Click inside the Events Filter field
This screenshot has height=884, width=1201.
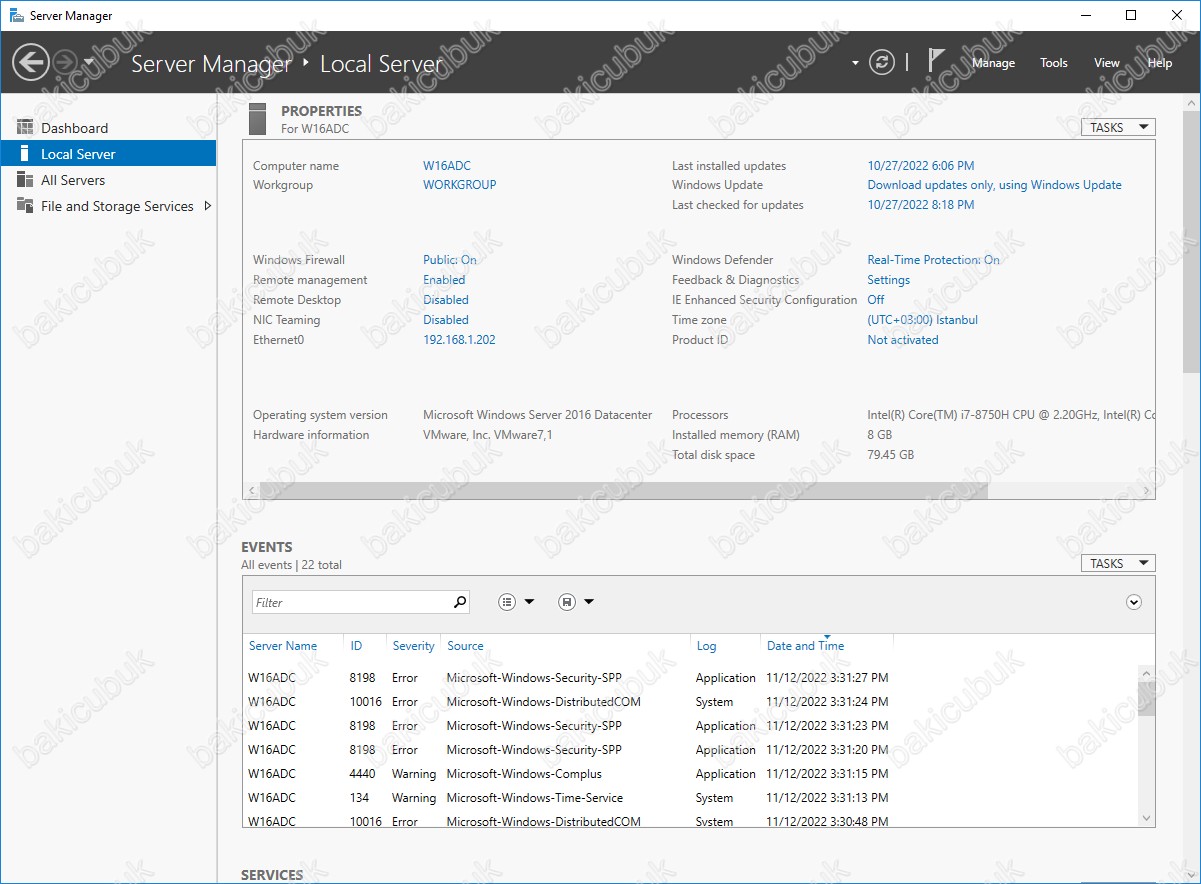(350, 602)
